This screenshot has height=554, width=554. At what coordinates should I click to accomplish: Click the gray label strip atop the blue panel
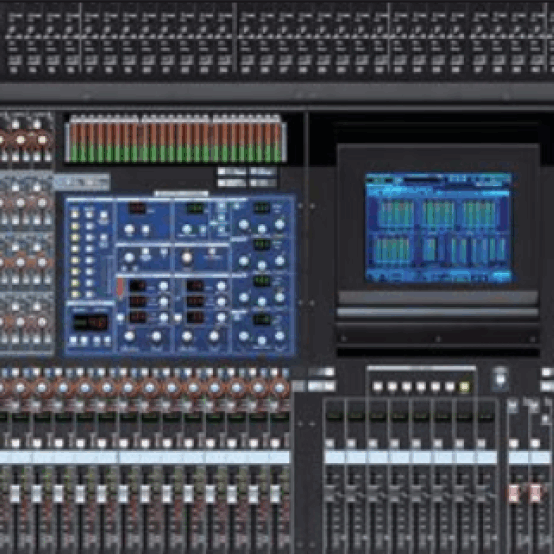coord(181,194)
